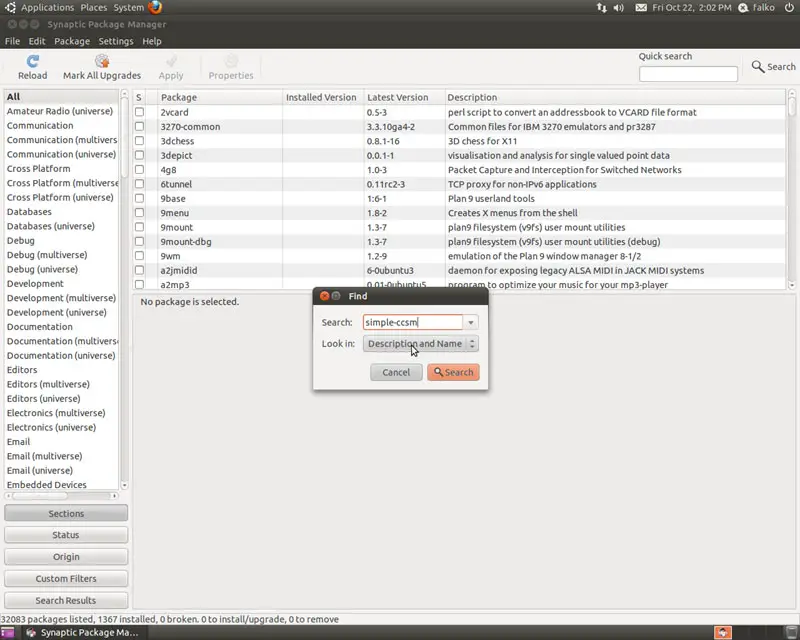Viewport: 800px width, 640px height.
Task: Click the sections list horizontal scrollbar
Action: [61, 496]
